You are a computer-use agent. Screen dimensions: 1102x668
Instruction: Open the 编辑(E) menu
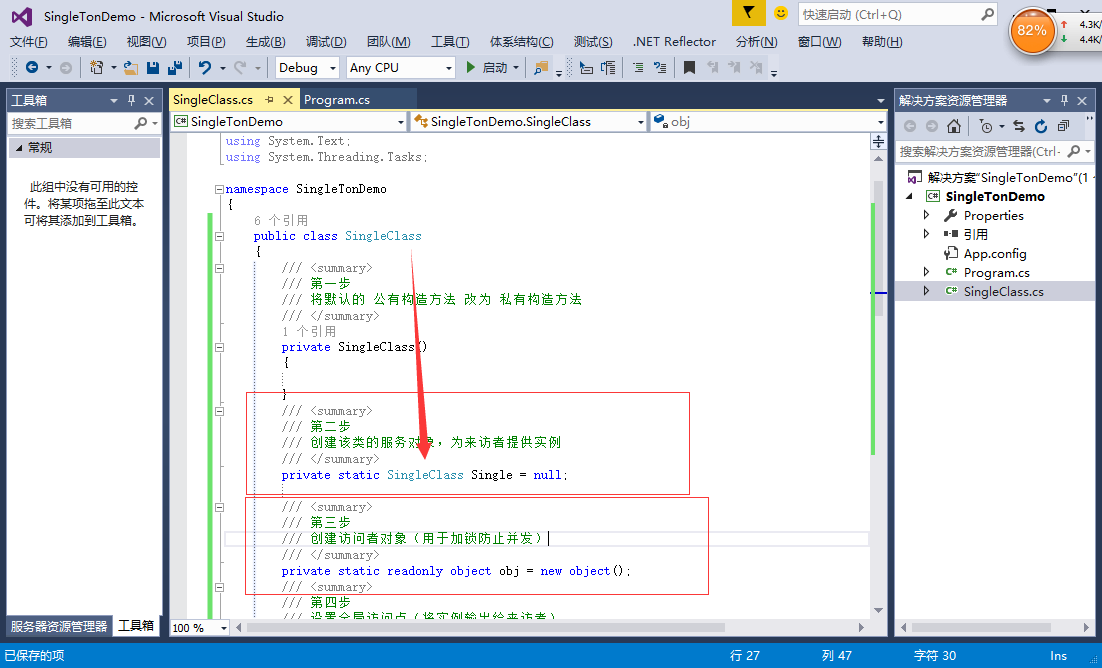87,41
